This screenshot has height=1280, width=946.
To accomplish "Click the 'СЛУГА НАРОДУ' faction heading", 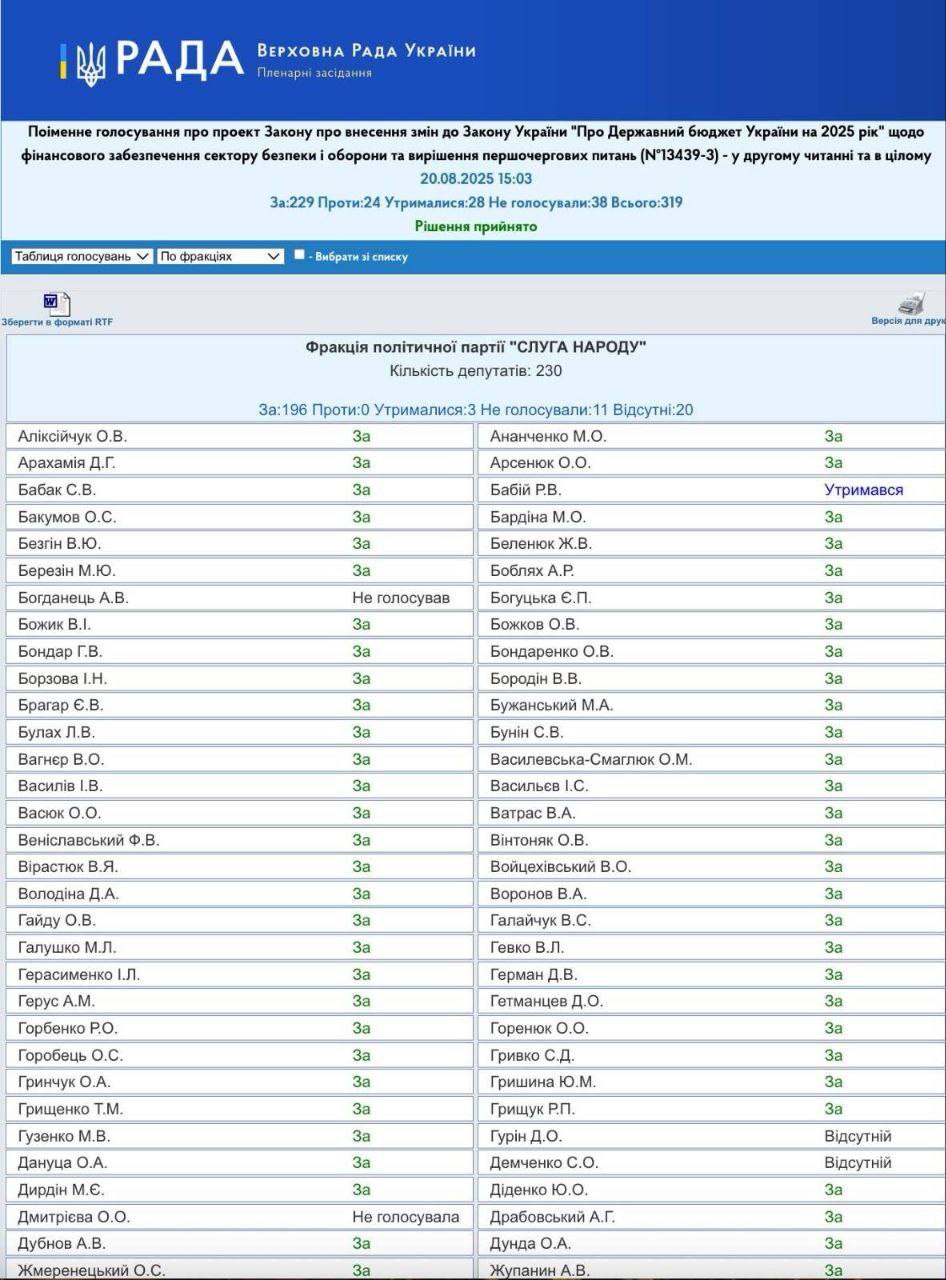I will click(x=476, y=347).
